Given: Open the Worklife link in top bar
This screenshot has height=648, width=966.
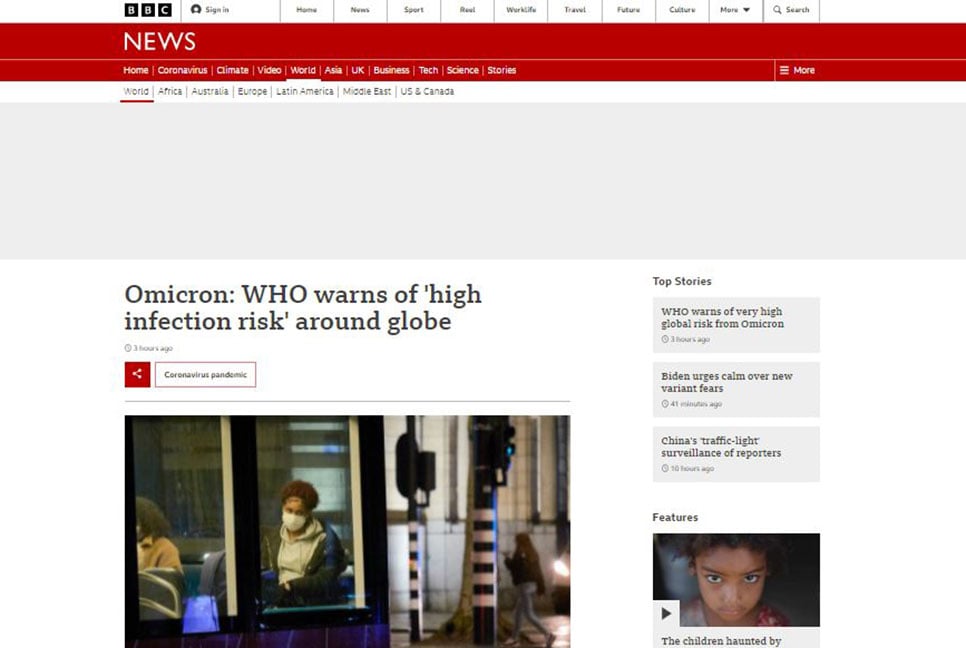Looking at the screenshot, I should (x=521, y=10).
